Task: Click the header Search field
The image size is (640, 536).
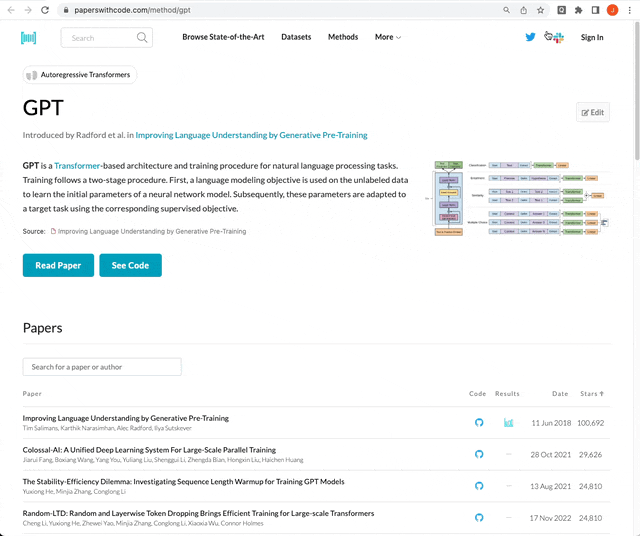Action: 107,38
